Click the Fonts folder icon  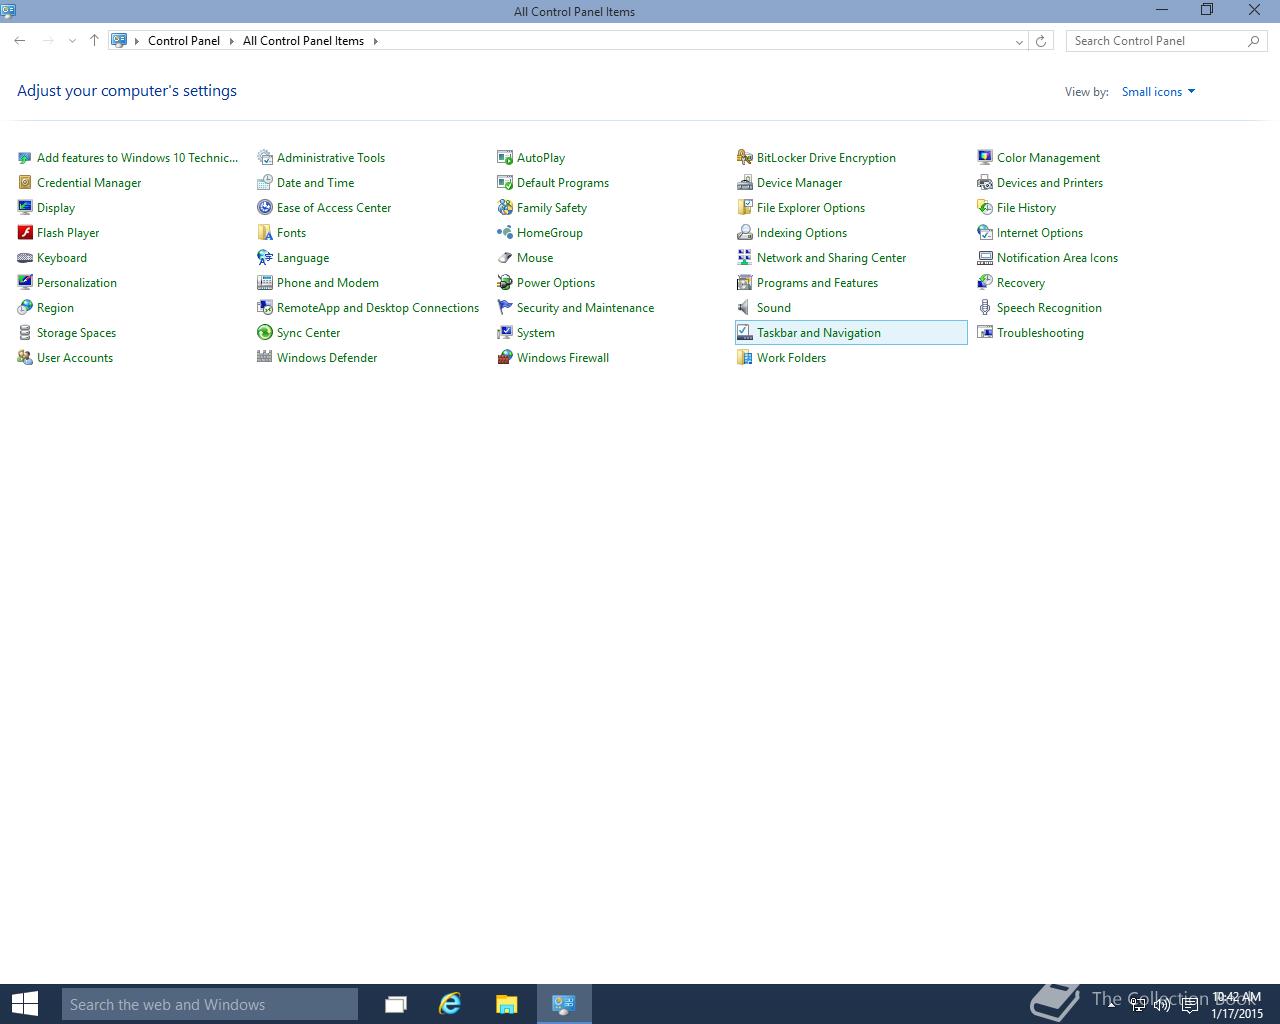265,232
